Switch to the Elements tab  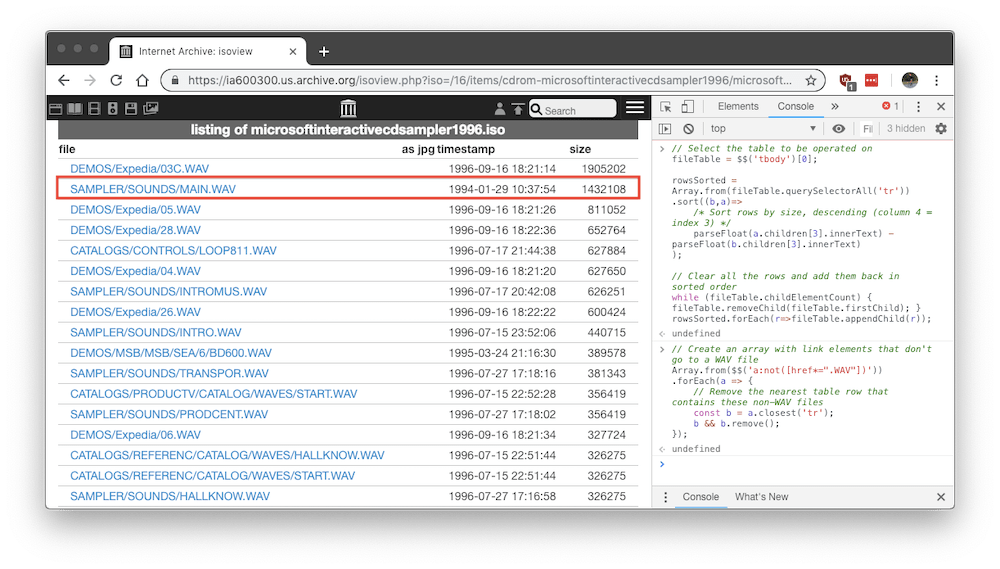click(738, 107)
